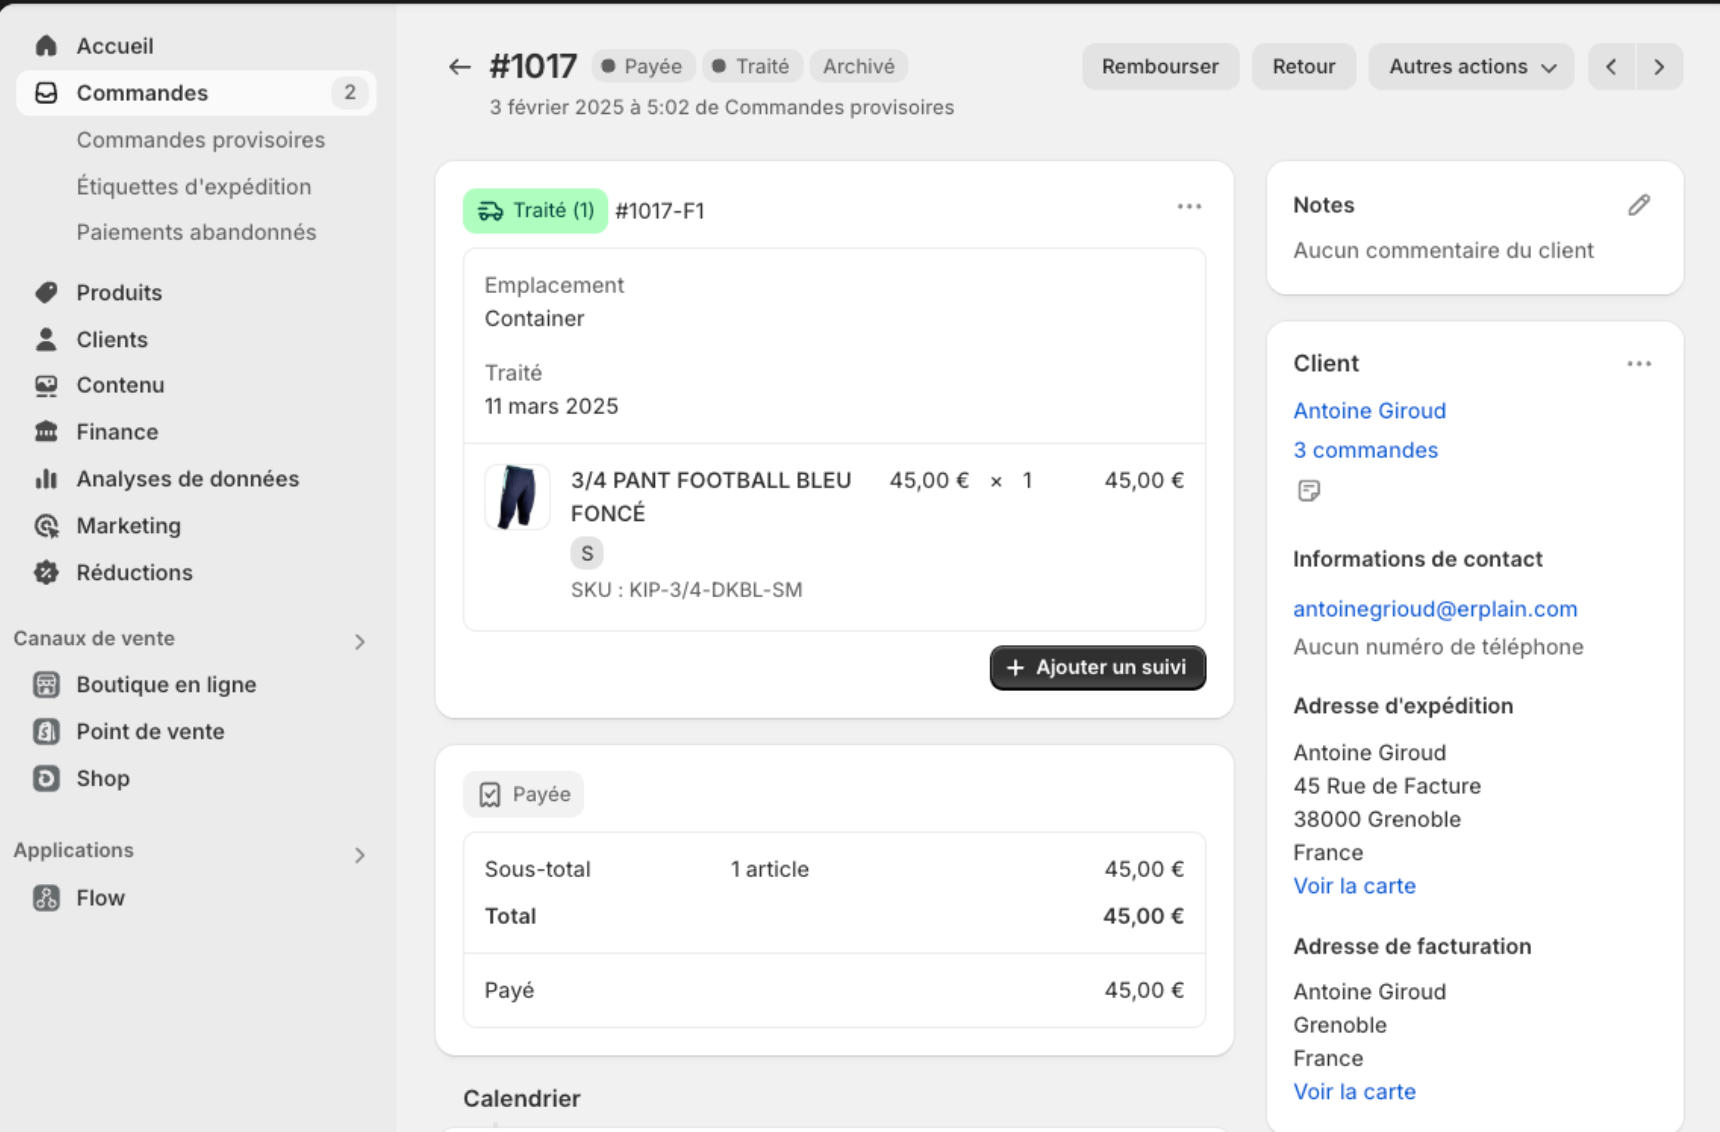Expand the Applications section
1720x1132 pixels.
tap(360, 855)
